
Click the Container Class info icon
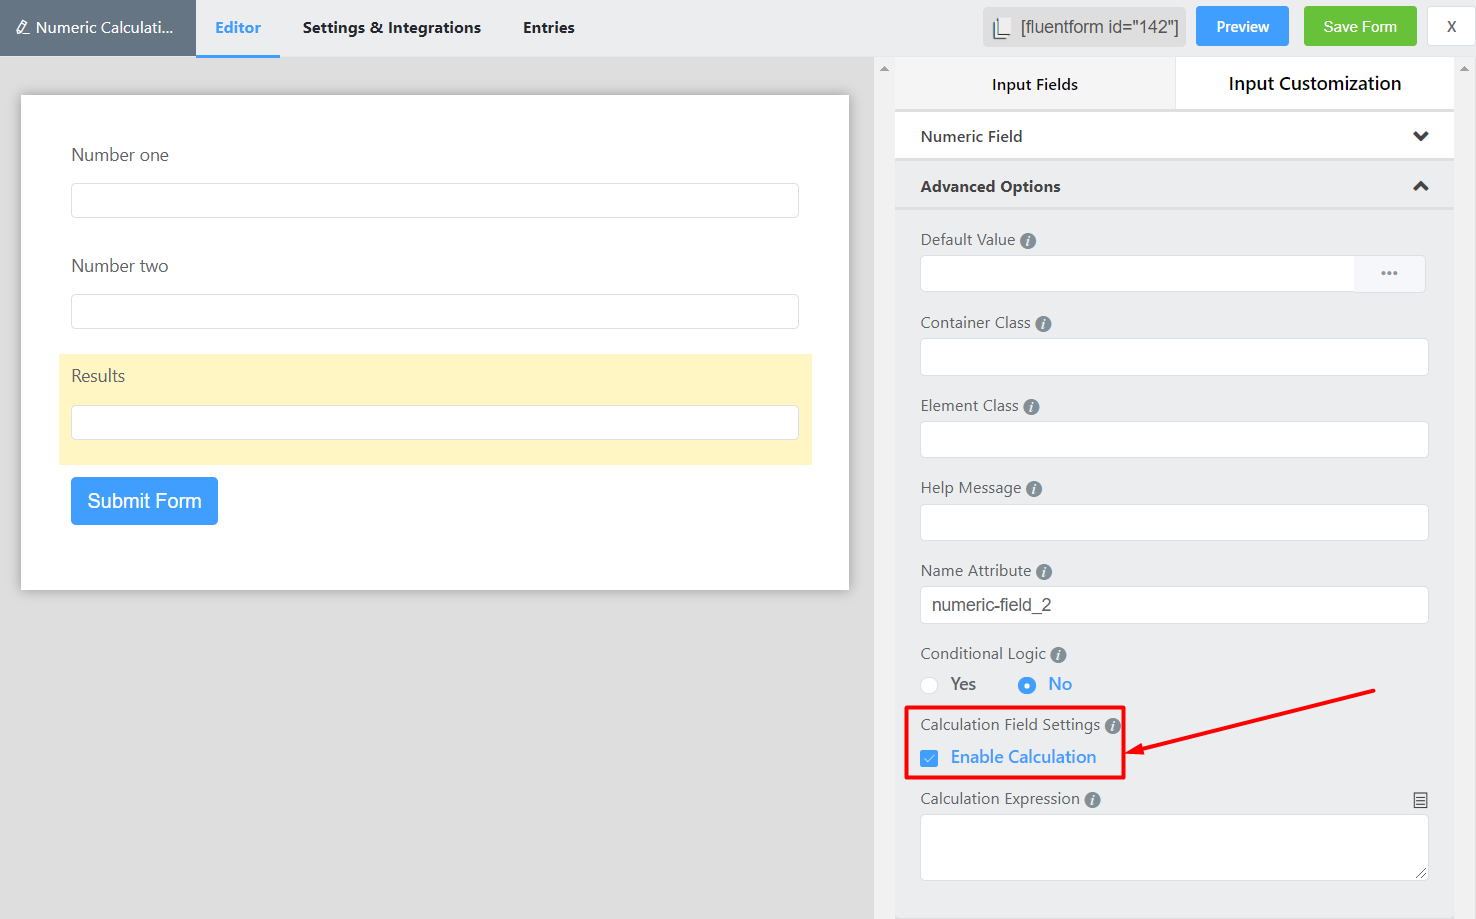click(1043, 324)
